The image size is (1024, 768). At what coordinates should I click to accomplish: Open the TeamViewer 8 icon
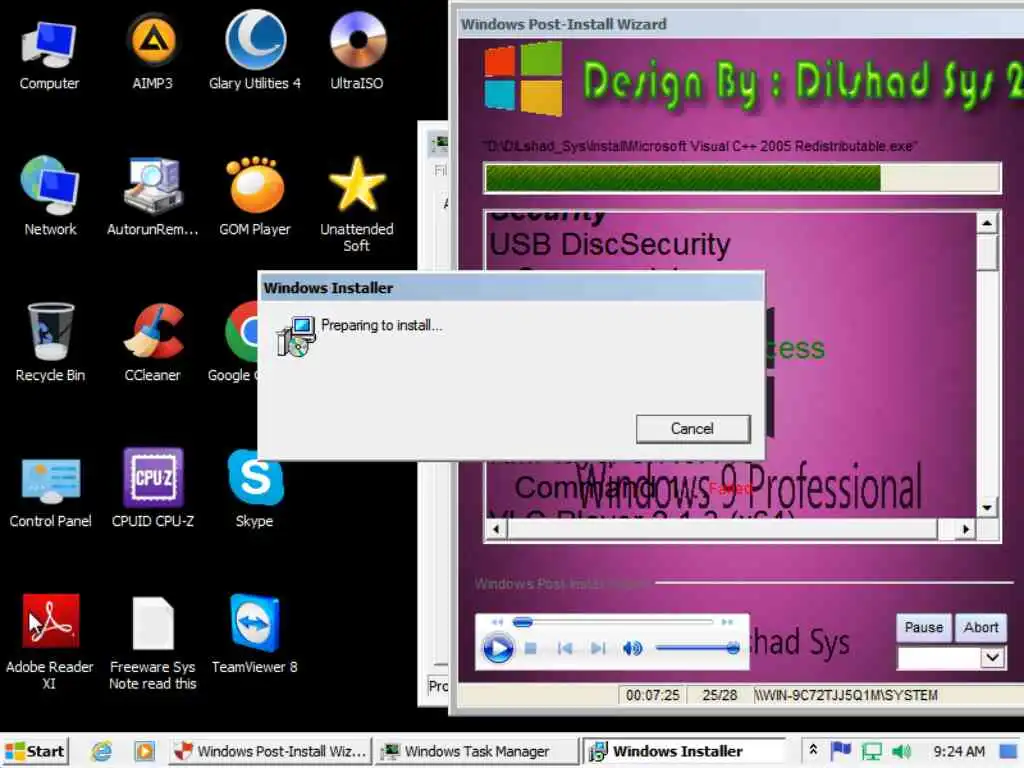pos(255,633)
